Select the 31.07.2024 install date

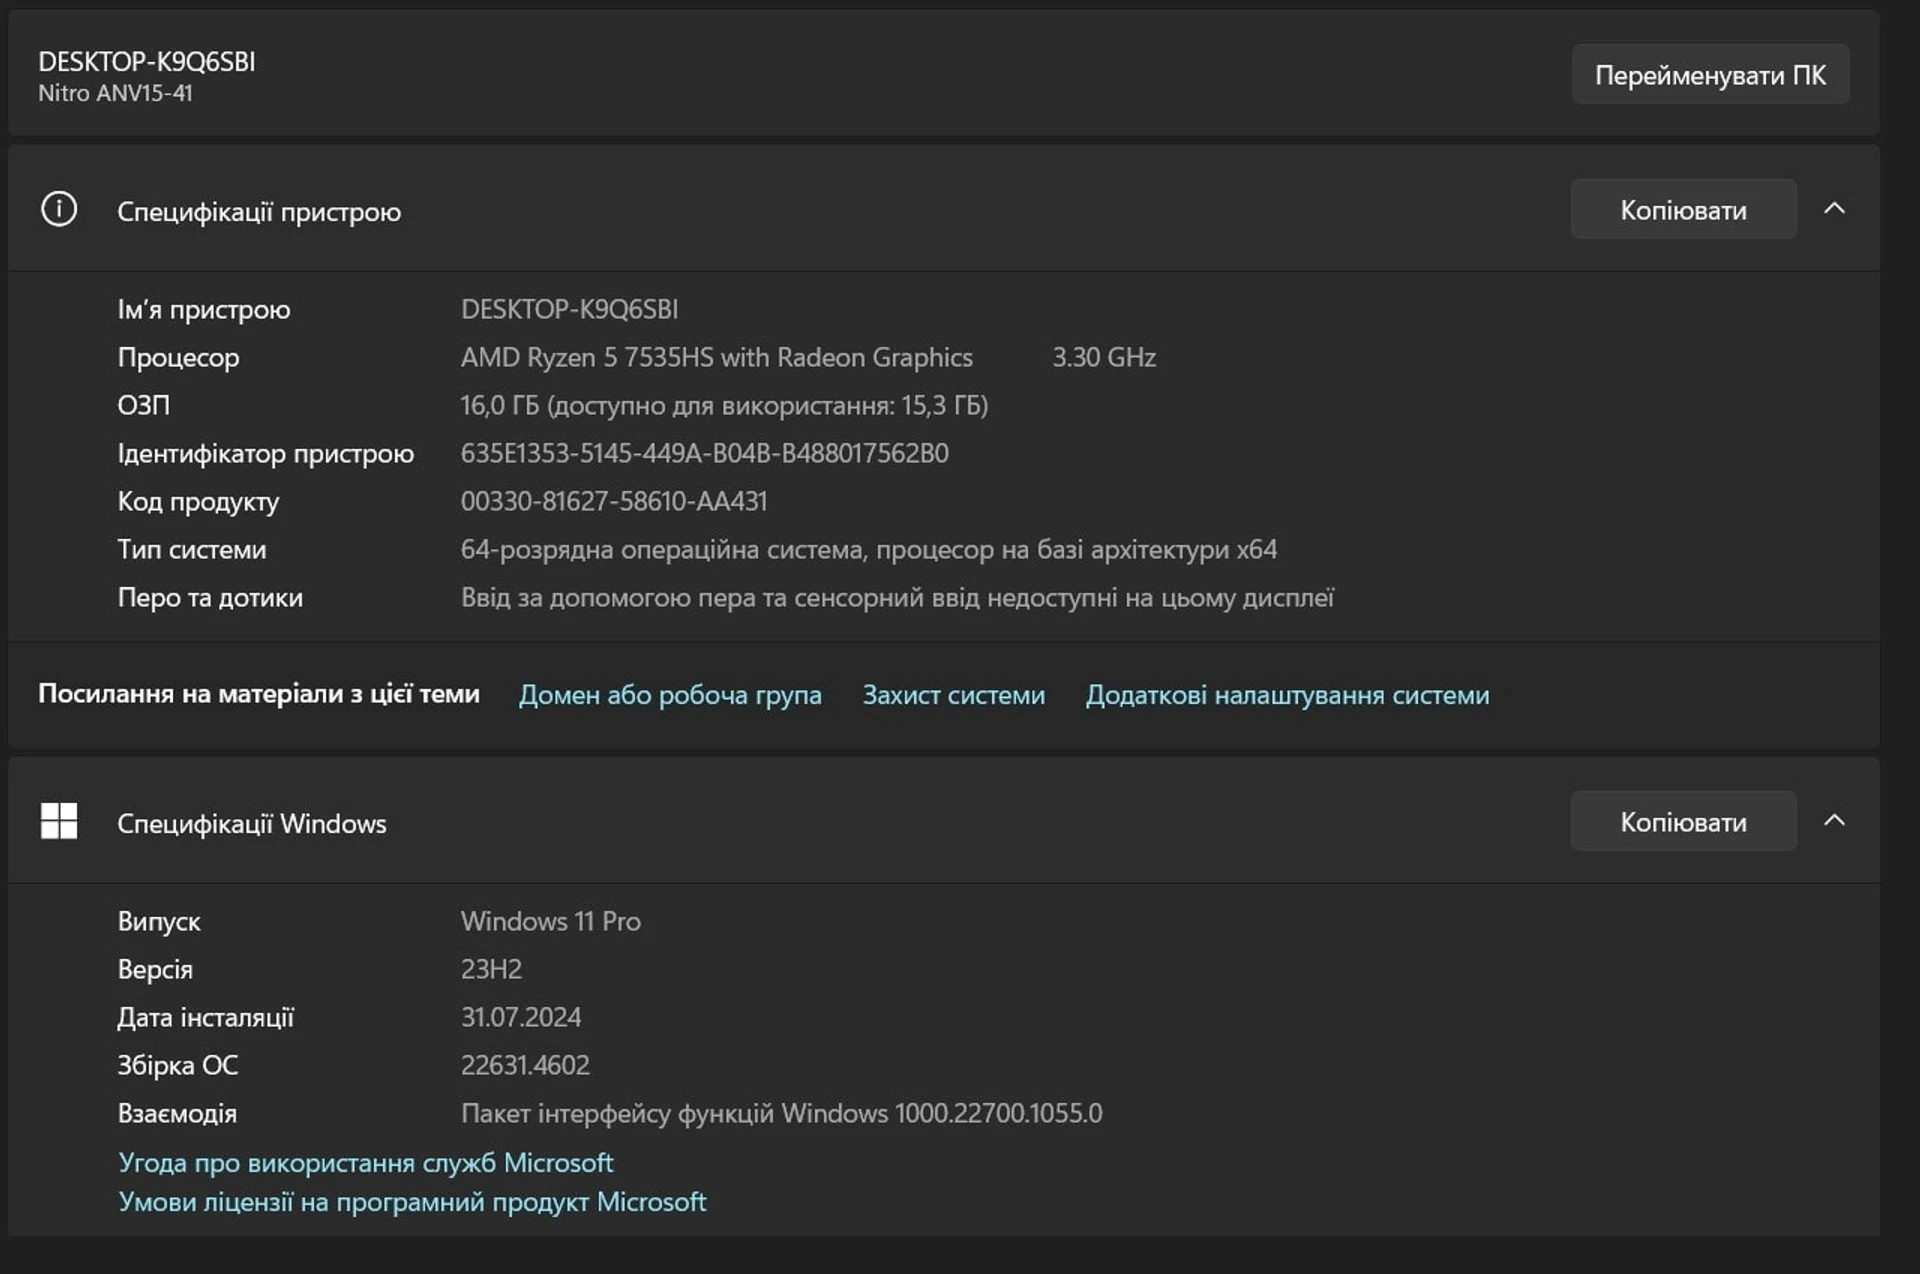tap(521, 1018)
